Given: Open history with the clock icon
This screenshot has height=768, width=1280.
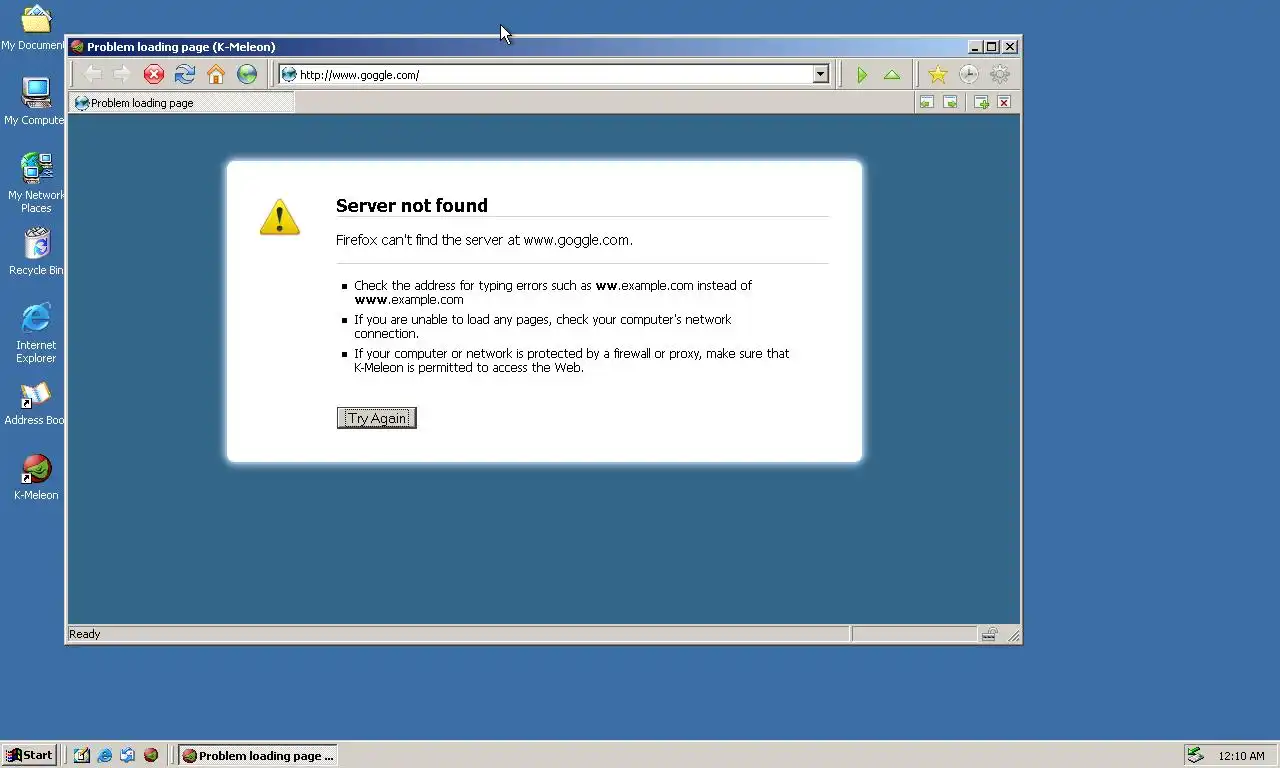Looking at the screenshot, I should (x=968, y=74).
